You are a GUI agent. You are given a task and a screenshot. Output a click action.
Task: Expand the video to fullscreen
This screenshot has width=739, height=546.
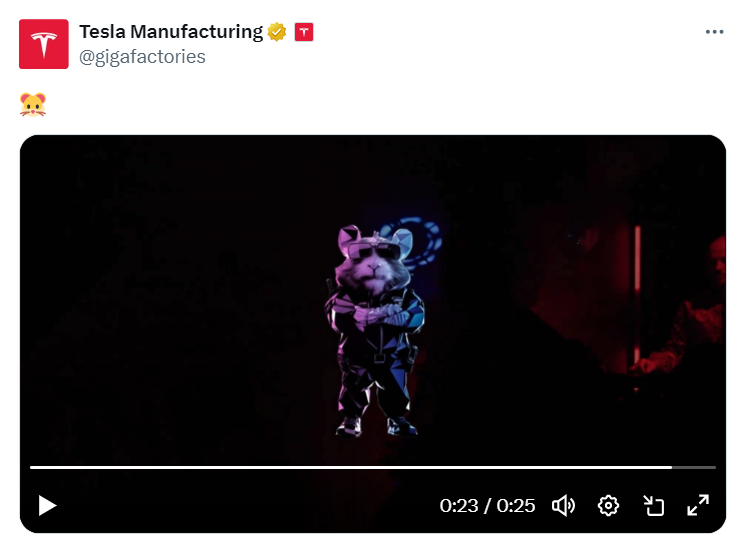coord(698,505)
